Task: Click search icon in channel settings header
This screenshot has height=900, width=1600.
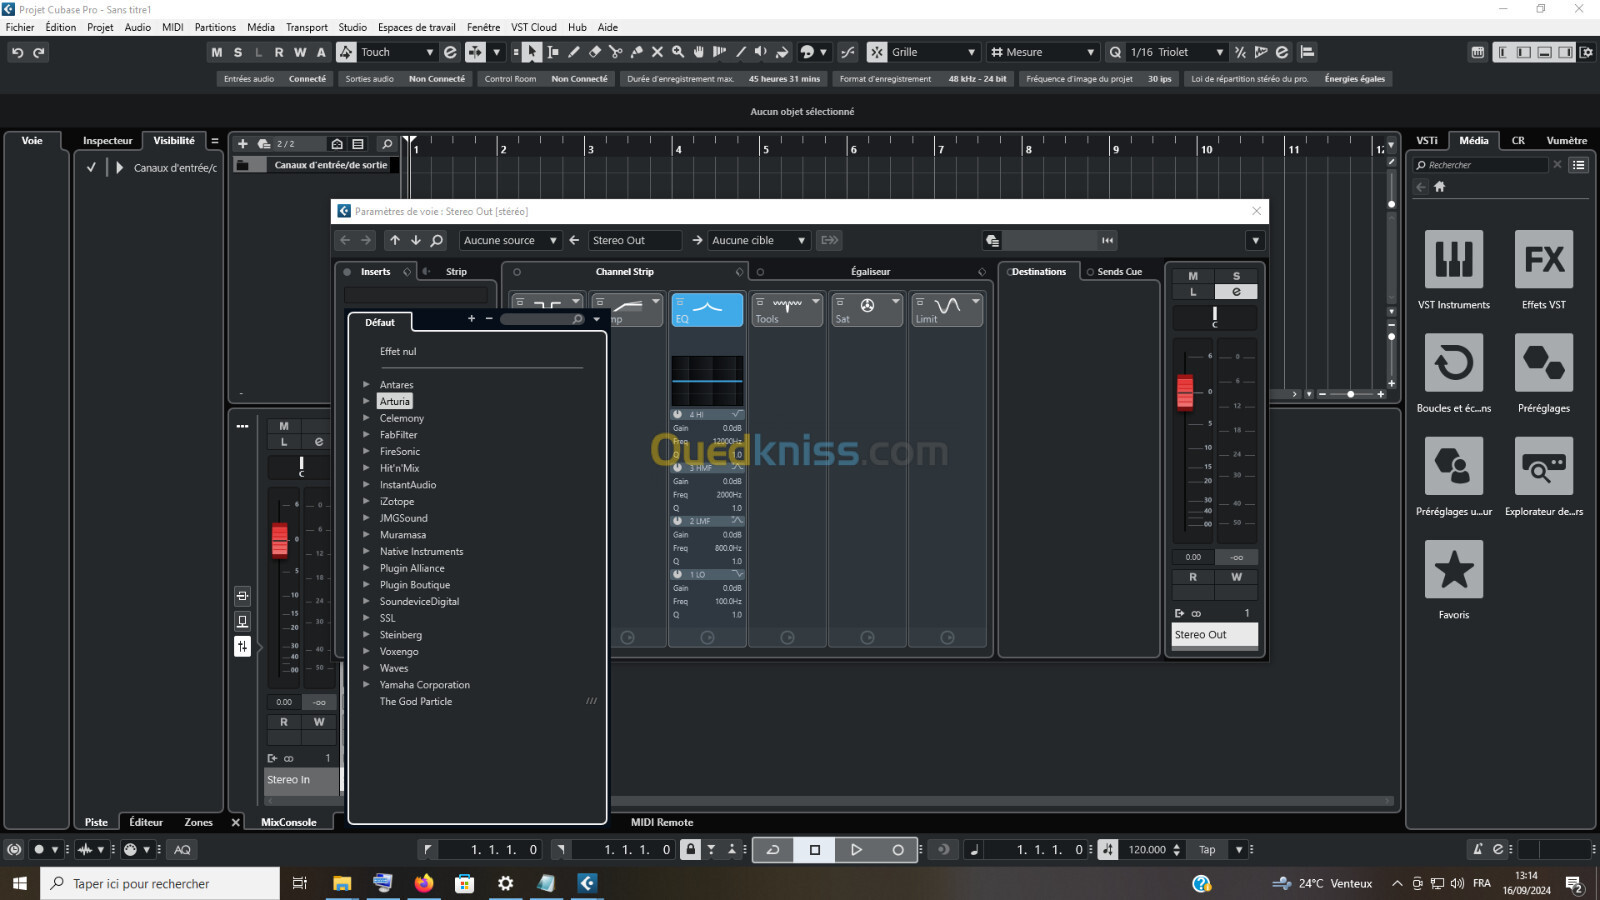Action: pos(437,240)
